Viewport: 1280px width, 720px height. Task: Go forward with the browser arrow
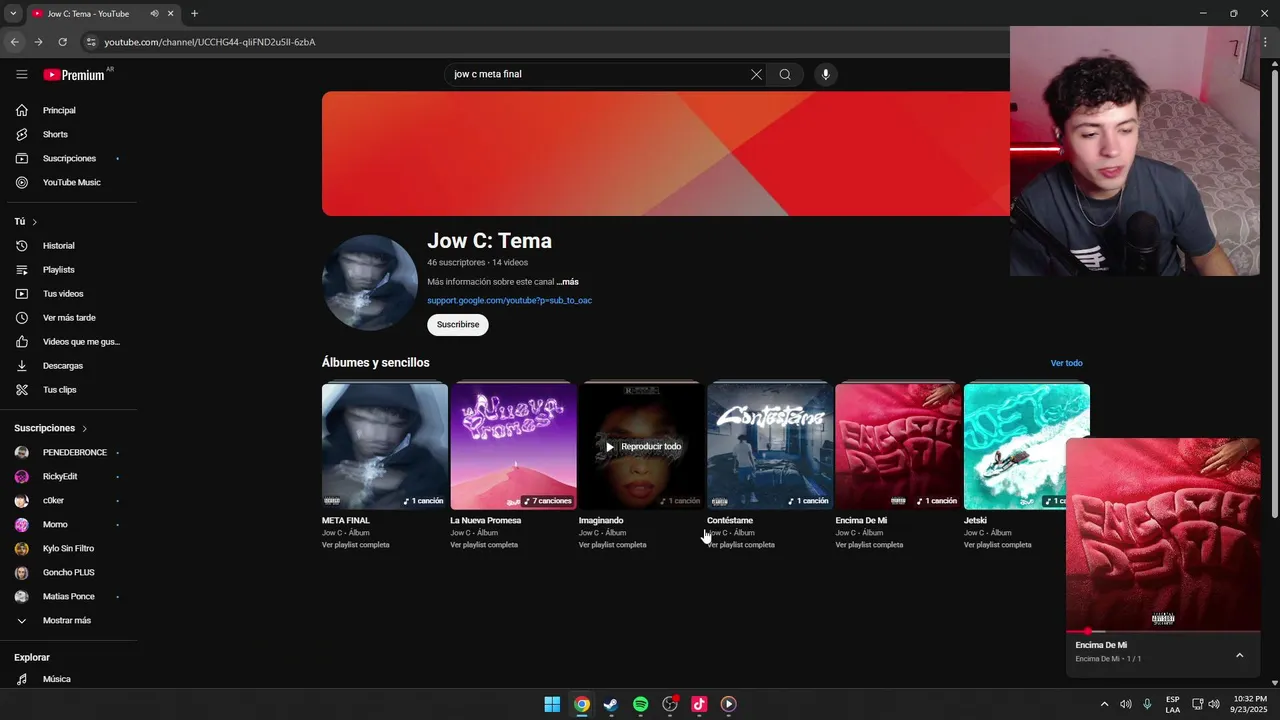click(x=38, y=42)
